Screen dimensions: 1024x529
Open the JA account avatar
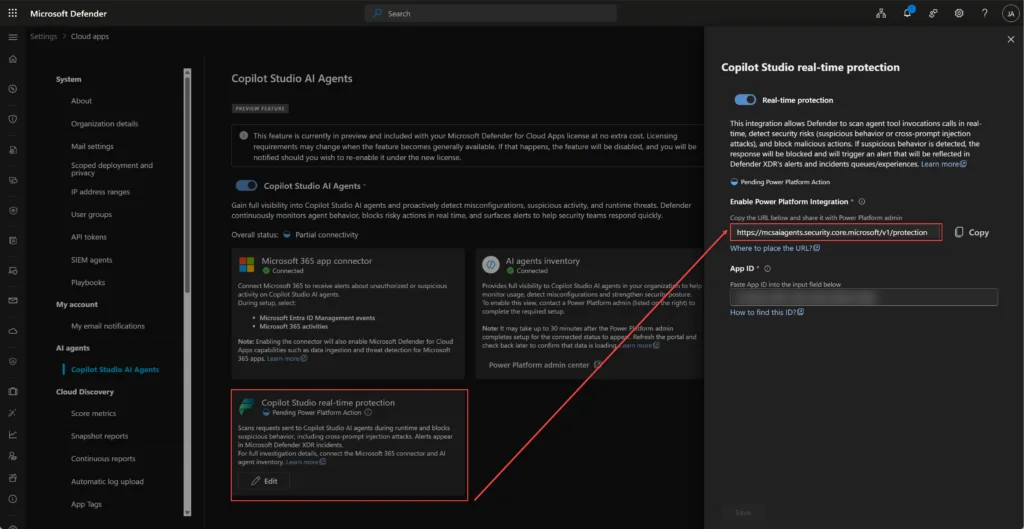point(1010,14)
